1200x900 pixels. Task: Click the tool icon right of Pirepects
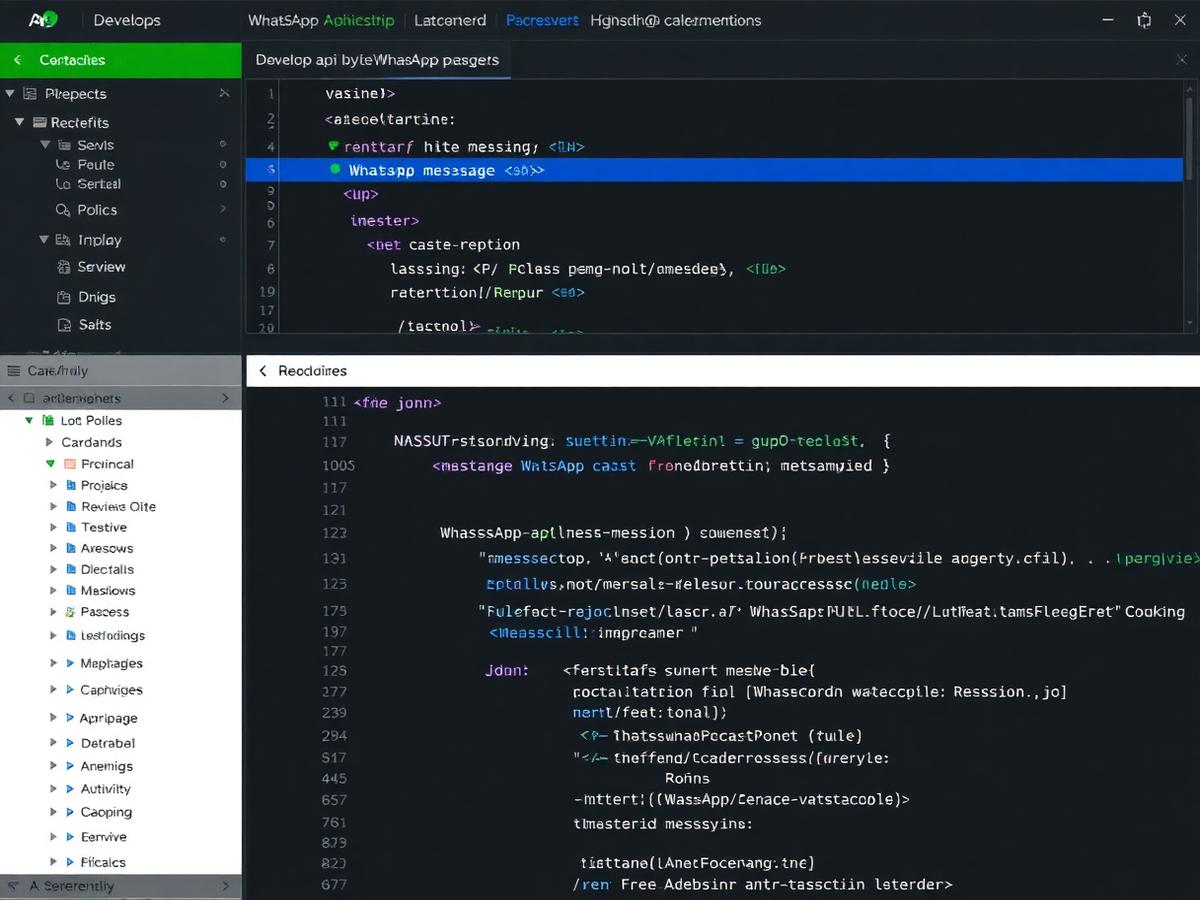point(223,93)
